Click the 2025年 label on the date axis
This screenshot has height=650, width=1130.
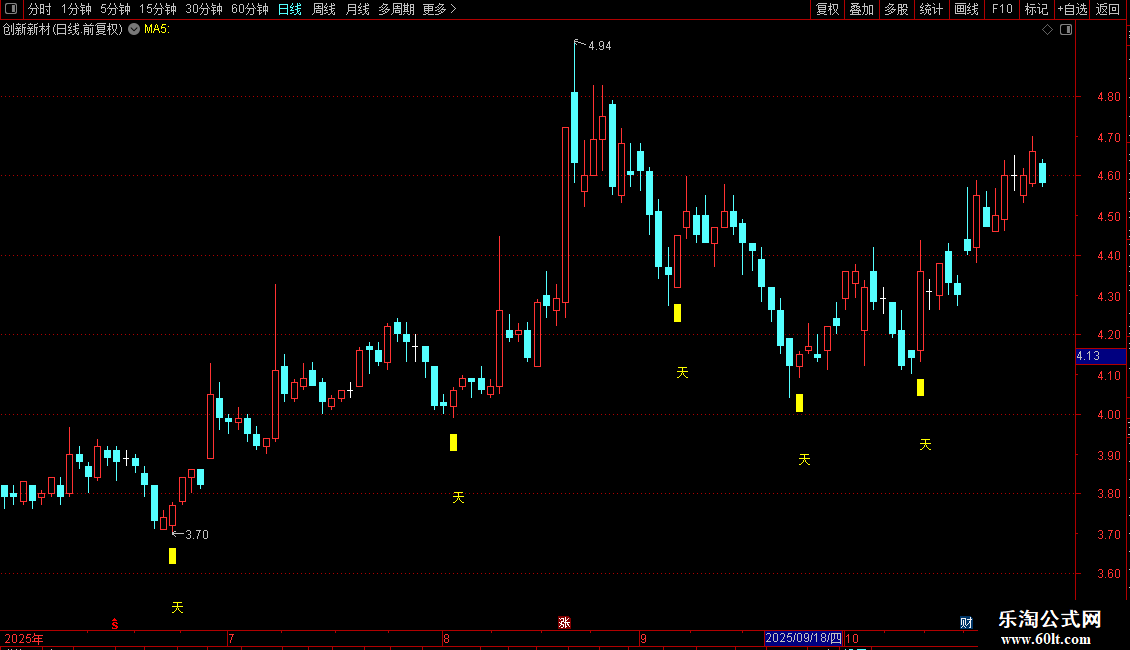coord(24,638)
